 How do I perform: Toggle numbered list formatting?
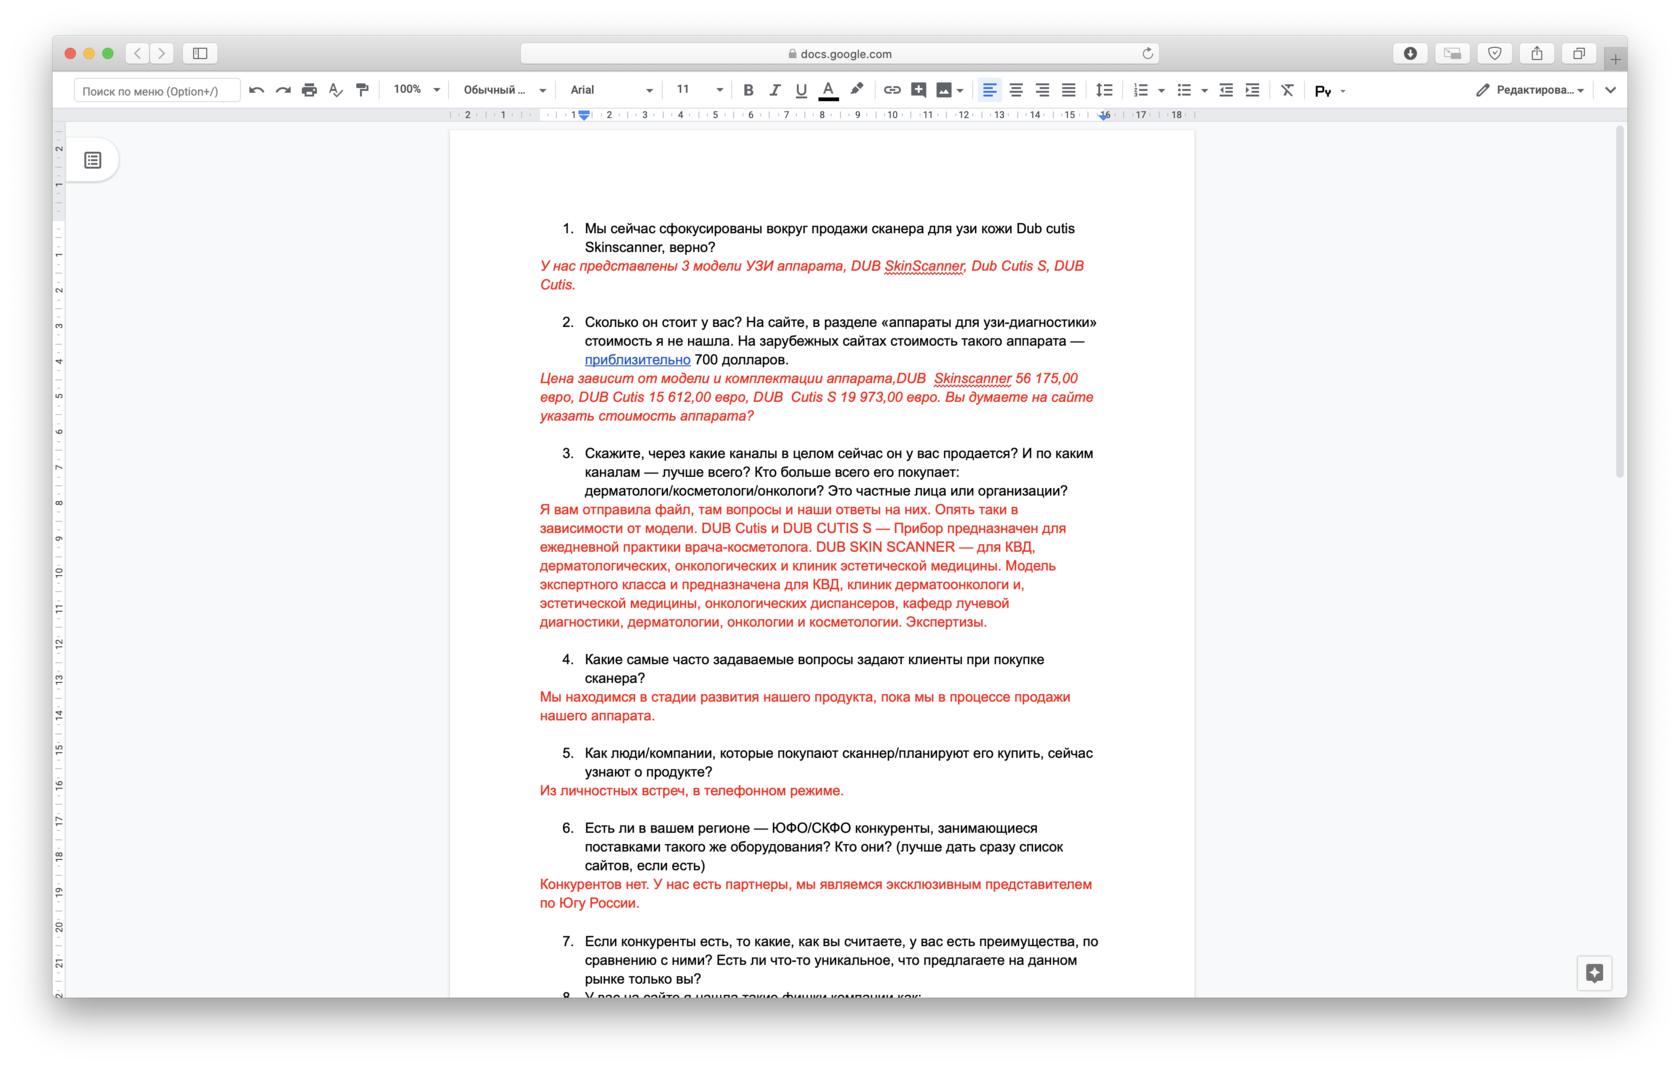pyautogui.click(x=1140, y=90)
